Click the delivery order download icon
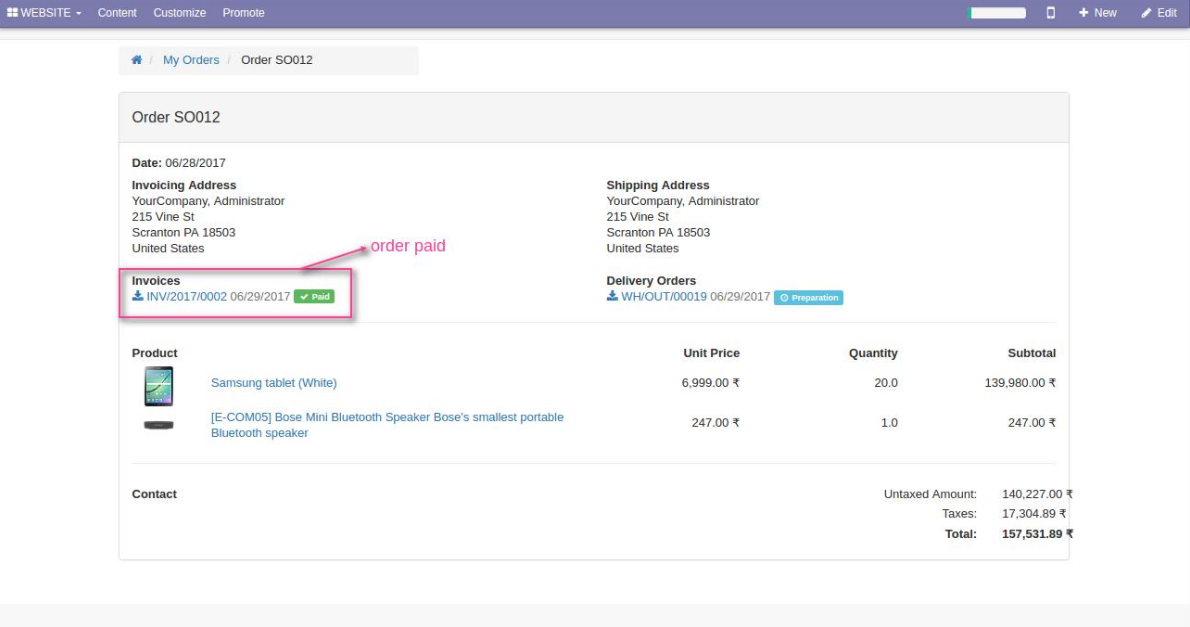This screenshot has height=627, width=1190. [612, 297]
